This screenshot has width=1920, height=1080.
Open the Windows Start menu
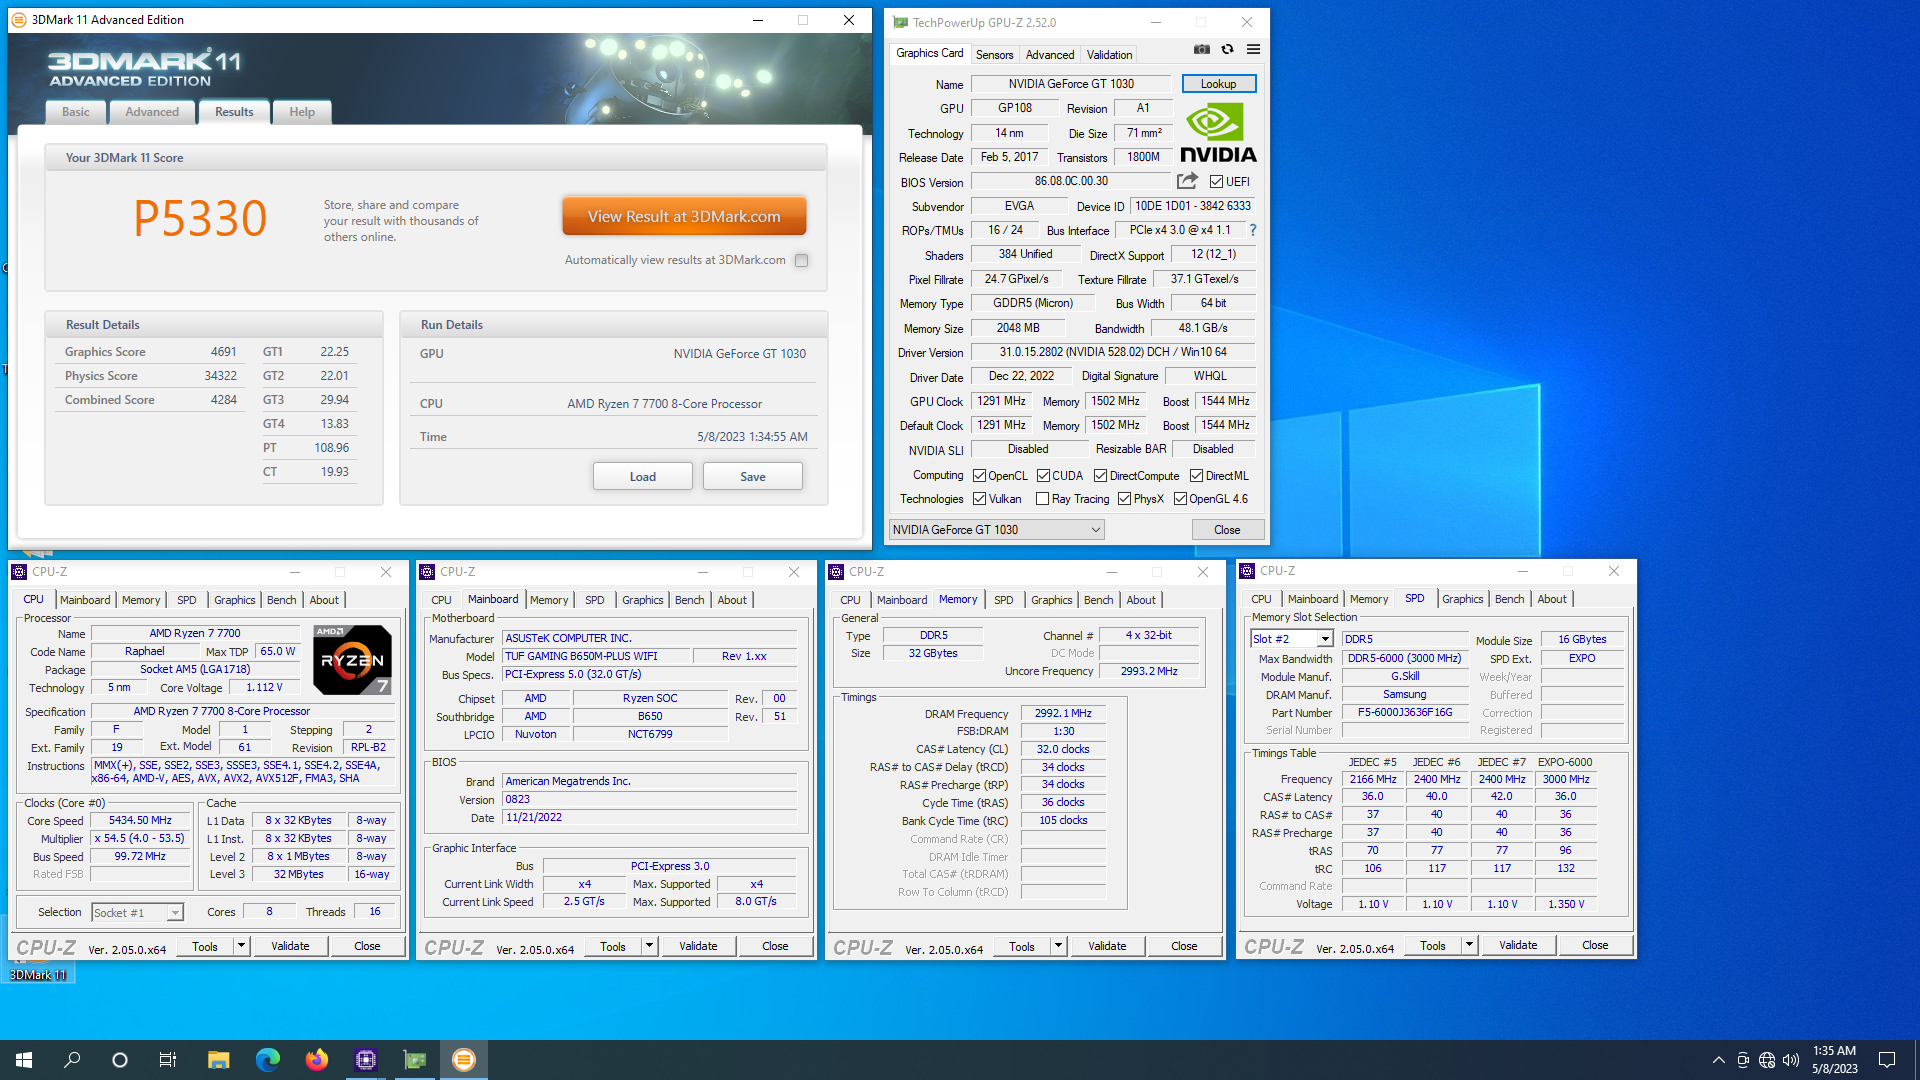point(24,1060)
